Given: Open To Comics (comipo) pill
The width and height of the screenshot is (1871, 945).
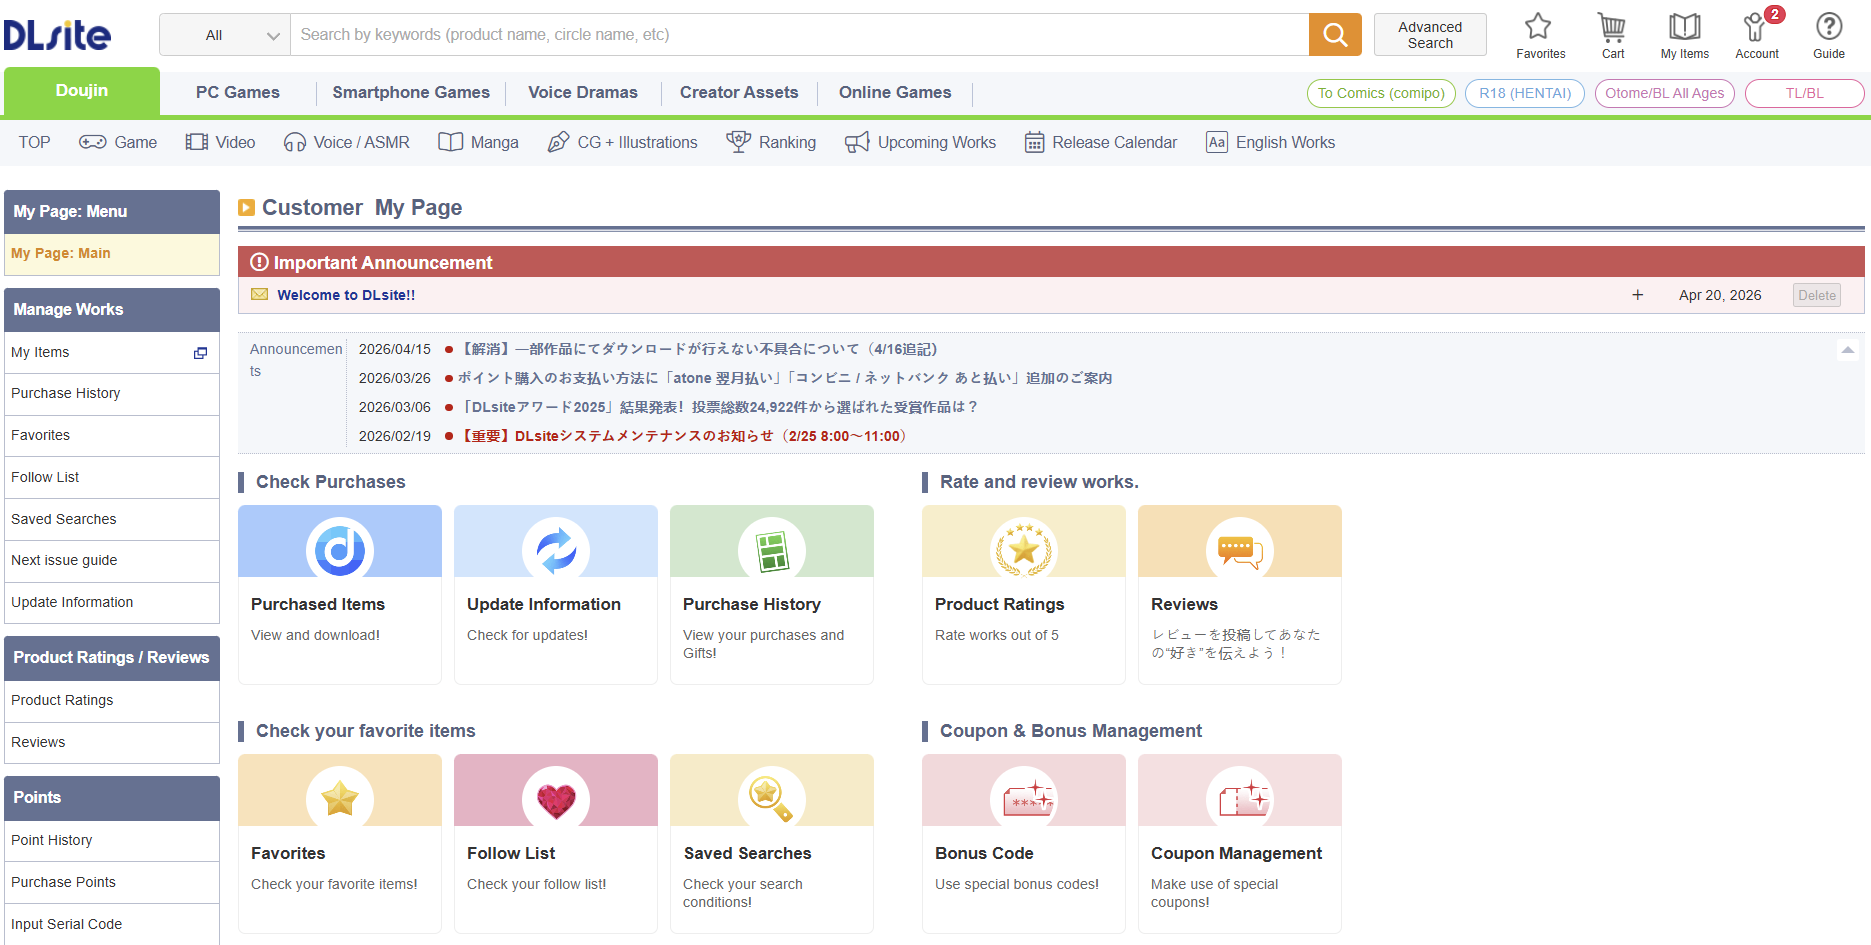Looking at the screenshot, I should 1381,93.
